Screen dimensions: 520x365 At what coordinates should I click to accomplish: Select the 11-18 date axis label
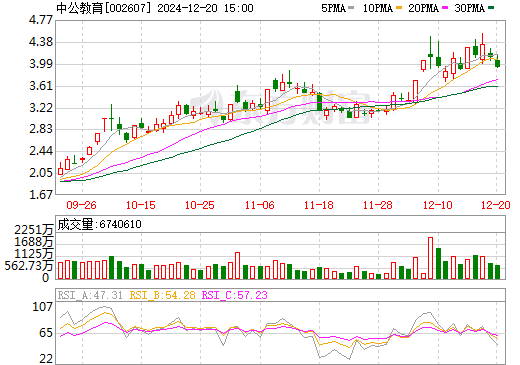pos(319,205)
